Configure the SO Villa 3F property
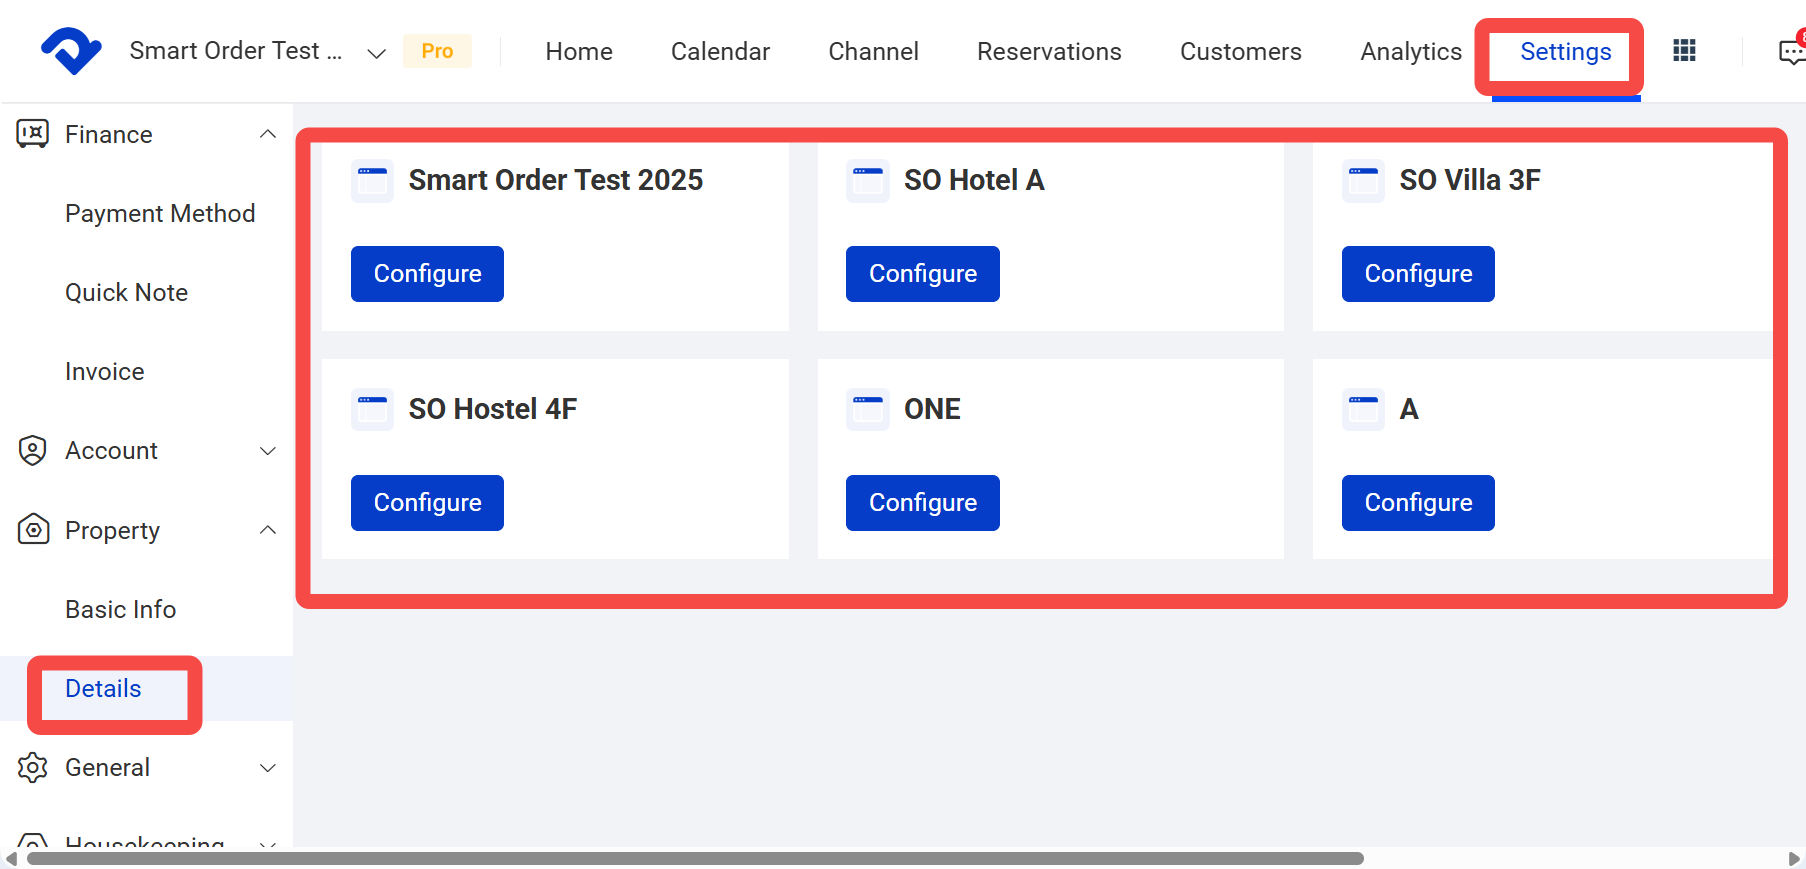 (1418, 274)
